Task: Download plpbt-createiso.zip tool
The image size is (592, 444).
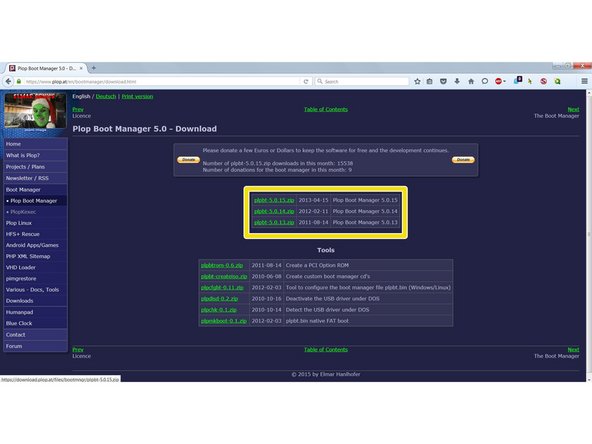Action: (224, 276)
